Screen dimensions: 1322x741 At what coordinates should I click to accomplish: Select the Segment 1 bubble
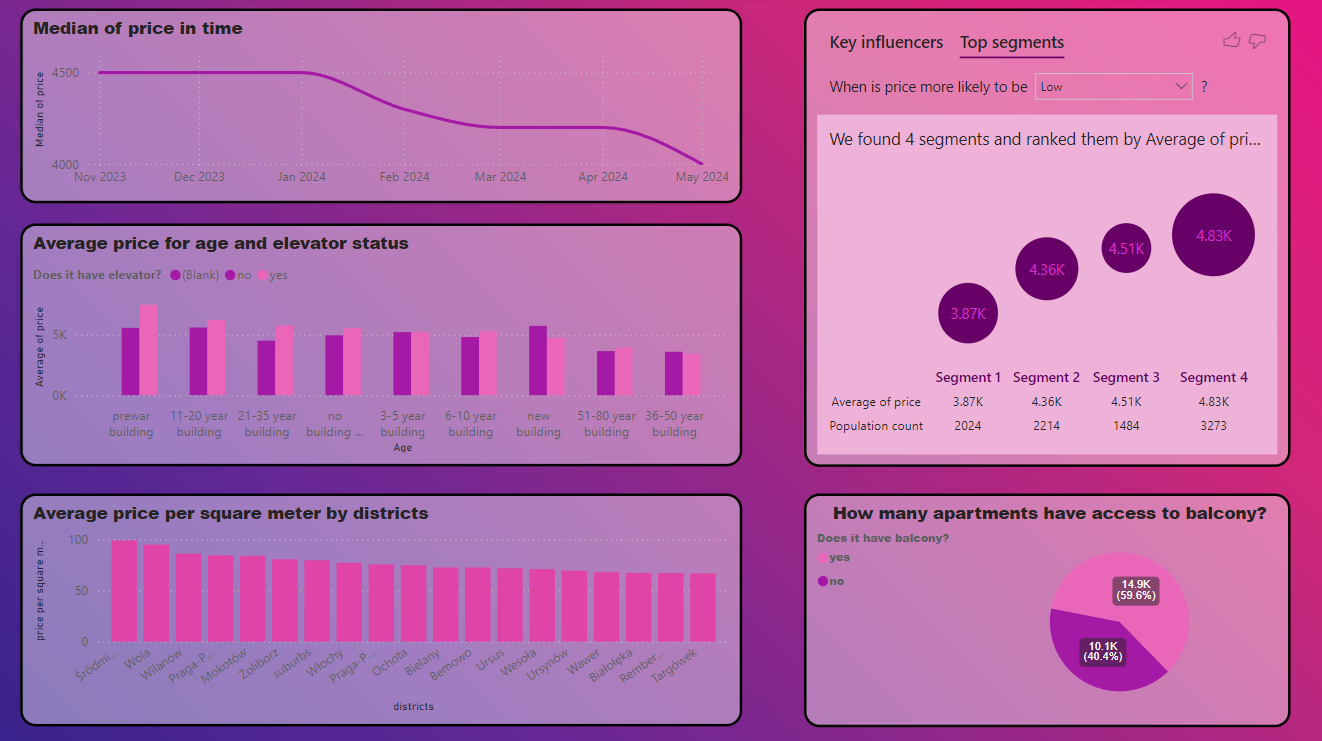click(967, 313)
